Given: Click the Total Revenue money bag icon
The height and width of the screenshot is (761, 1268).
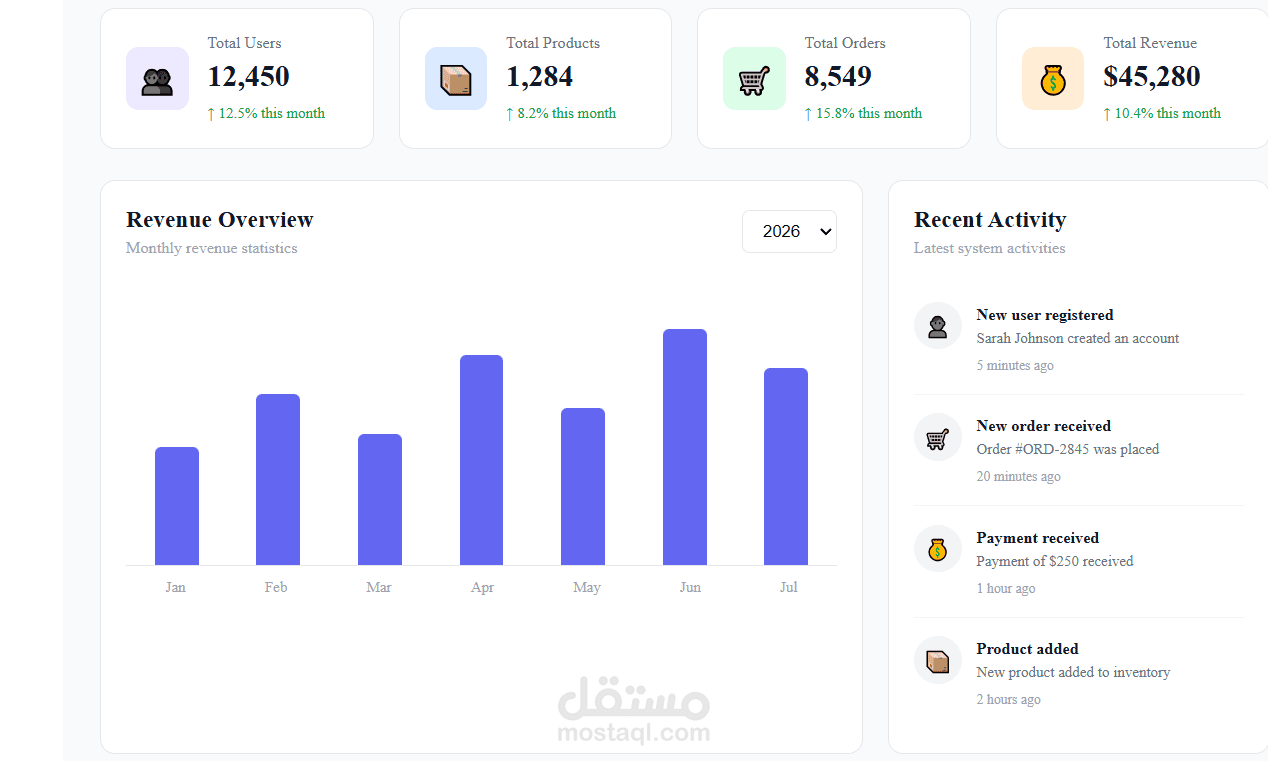Looking at the screenshot, I should (x=1053, y=79).
